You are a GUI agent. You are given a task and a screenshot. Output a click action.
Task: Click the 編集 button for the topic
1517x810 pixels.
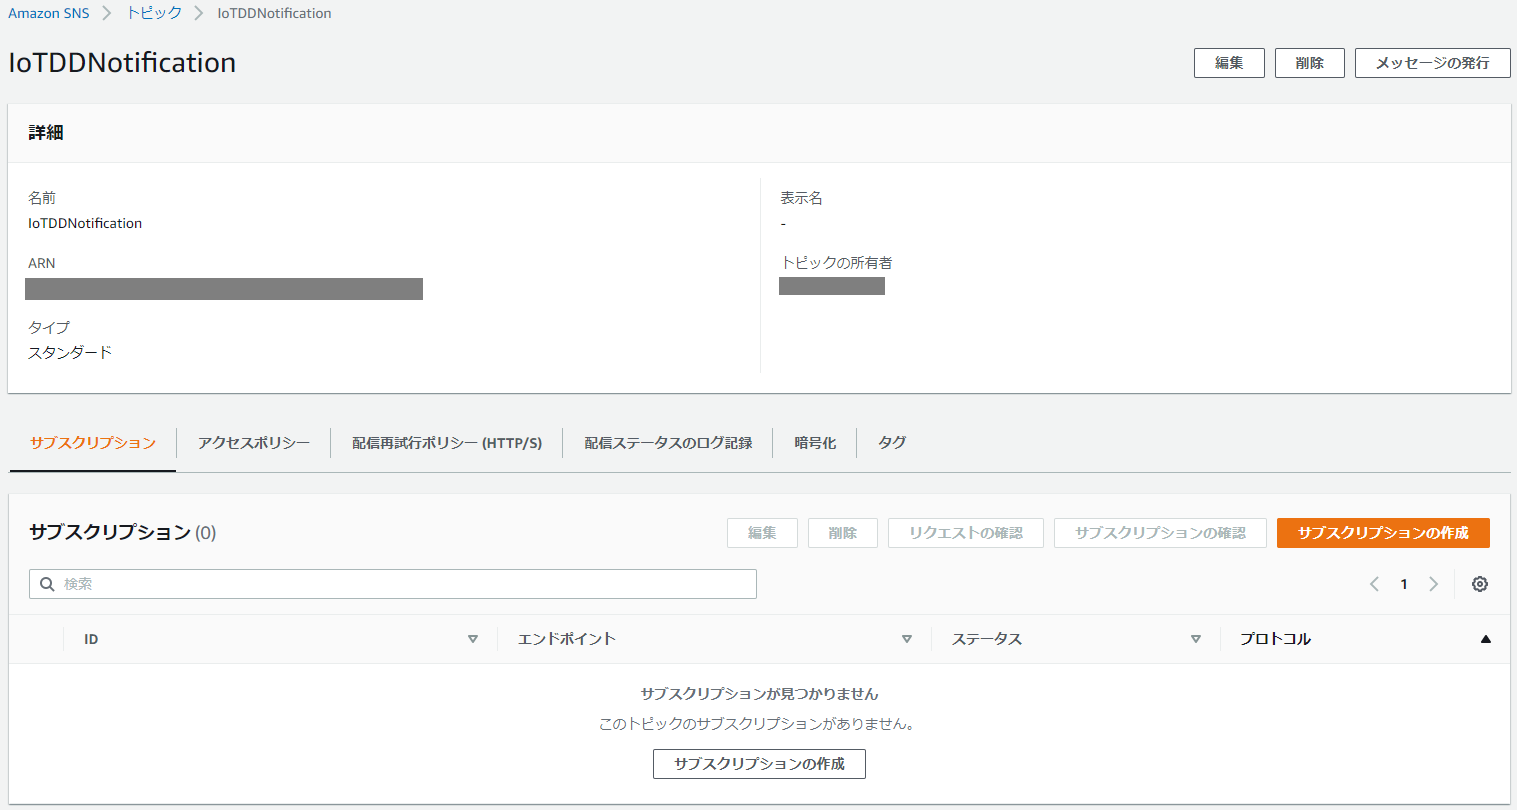tap(1228, 63)
